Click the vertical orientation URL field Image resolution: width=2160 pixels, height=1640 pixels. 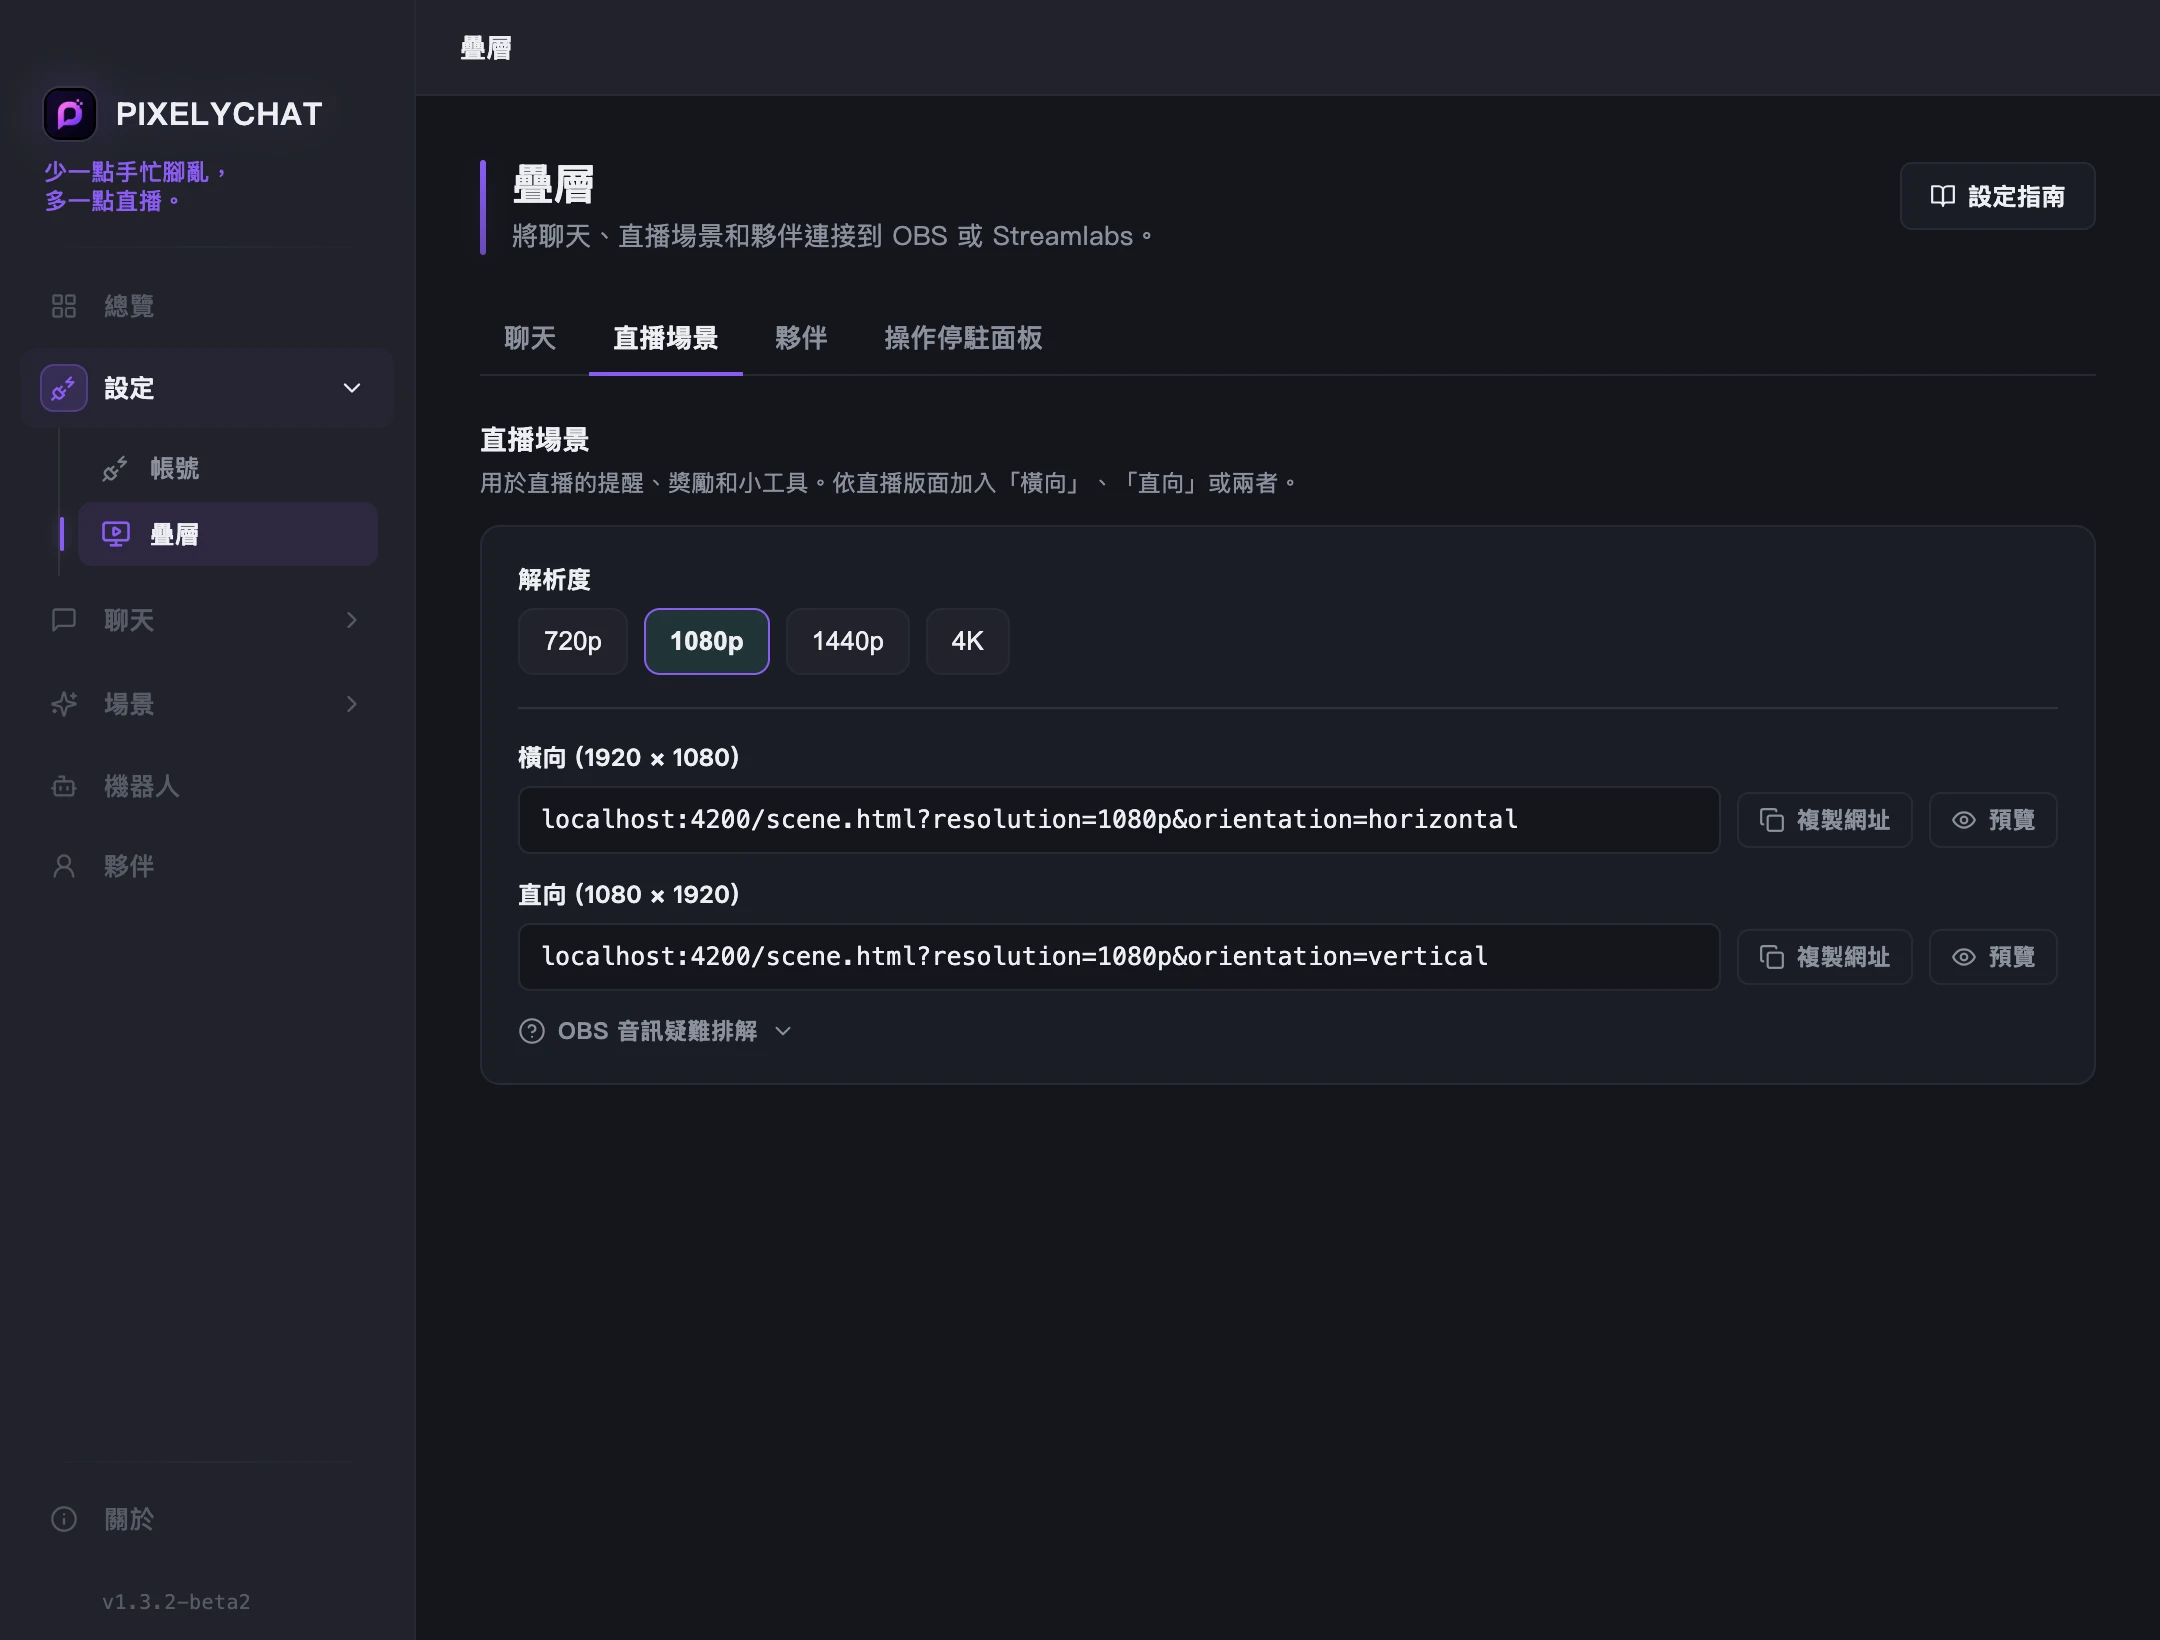click(1119, 957)
